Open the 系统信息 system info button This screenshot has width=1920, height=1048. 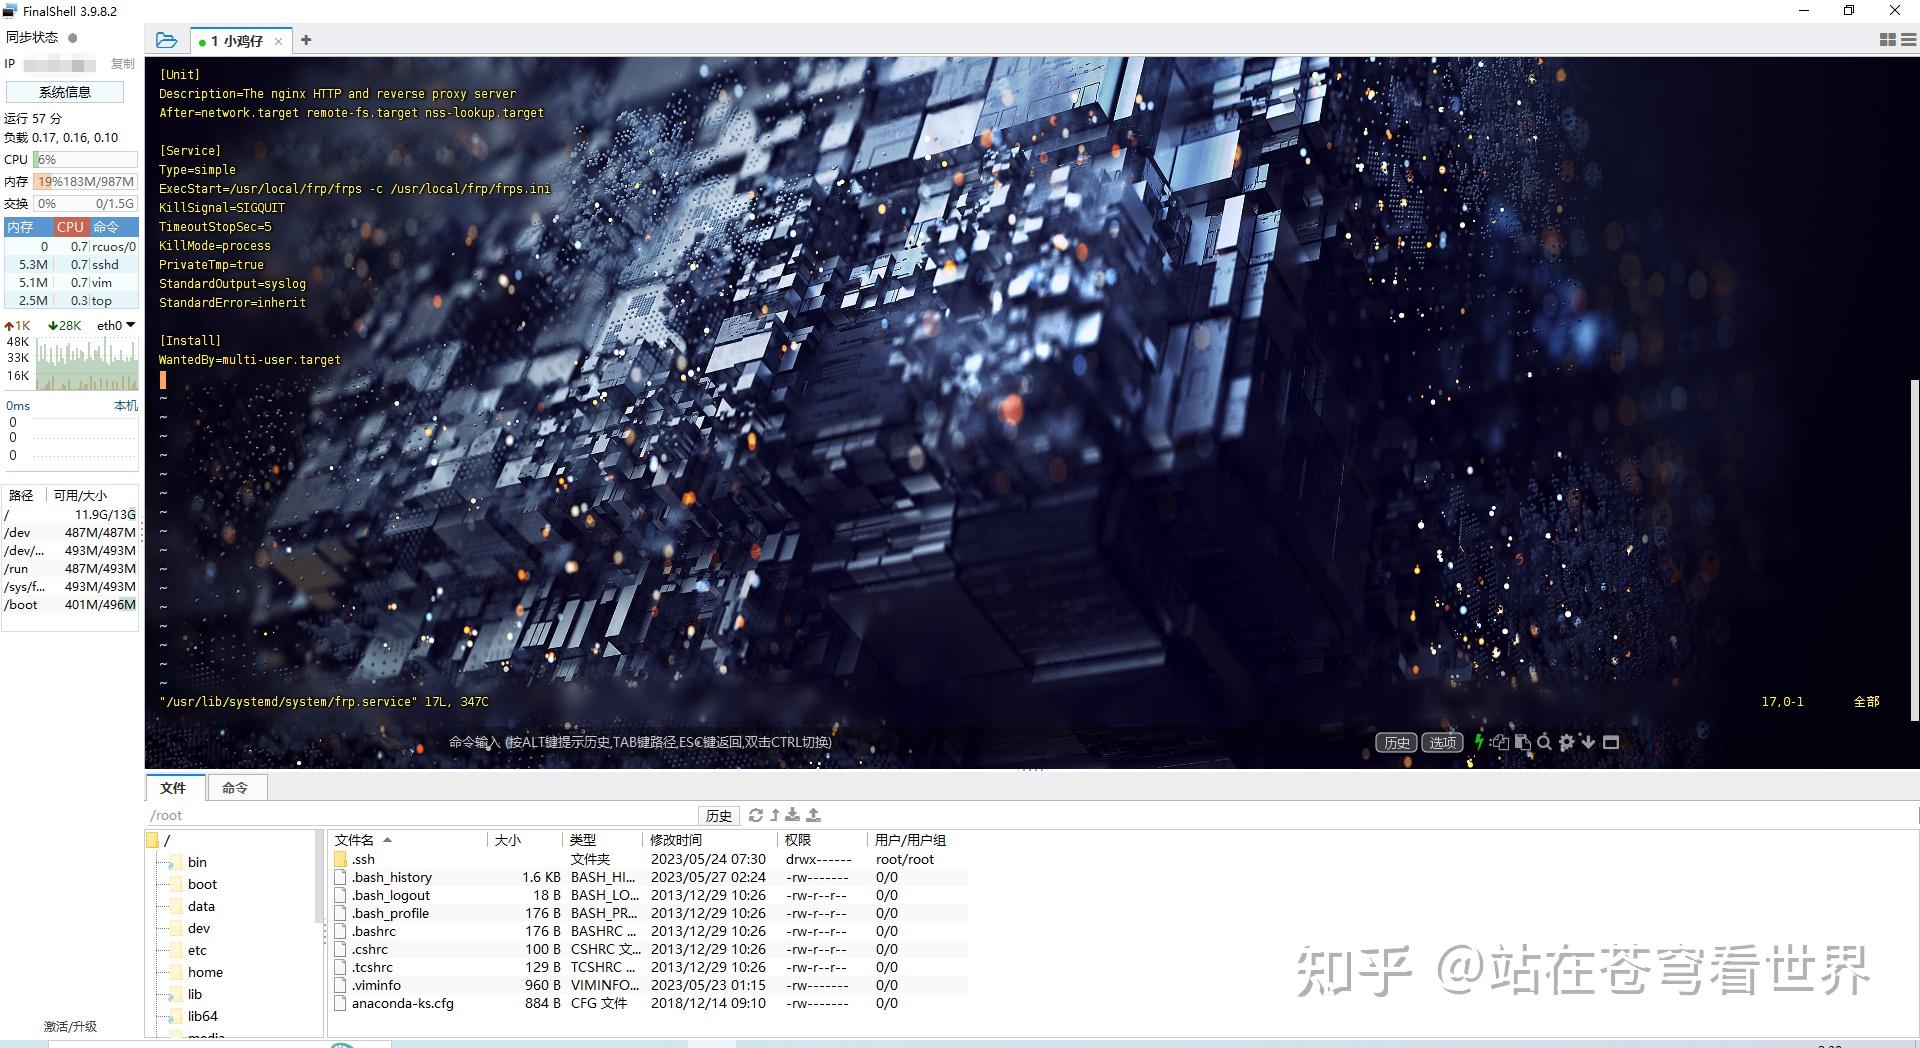point(65,92)
